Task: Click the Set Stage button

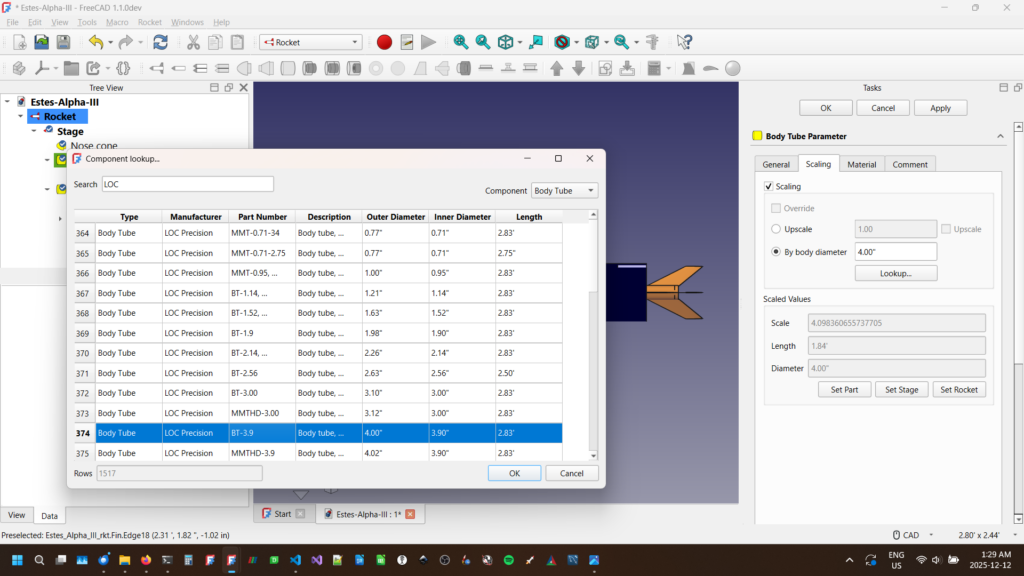Action: coord(901,389)
